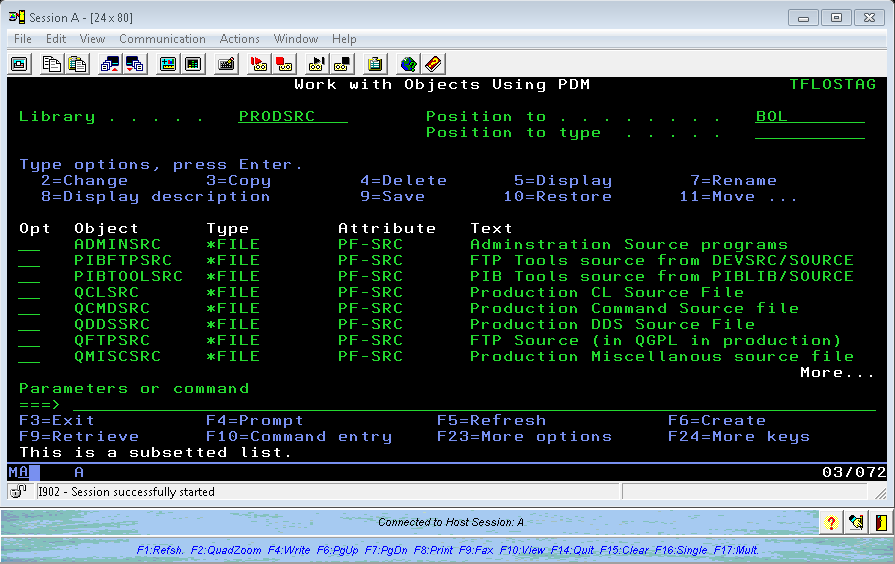The image size is (895, 564).
Task: Click F23=More options label
Action: tap(525, 437)
